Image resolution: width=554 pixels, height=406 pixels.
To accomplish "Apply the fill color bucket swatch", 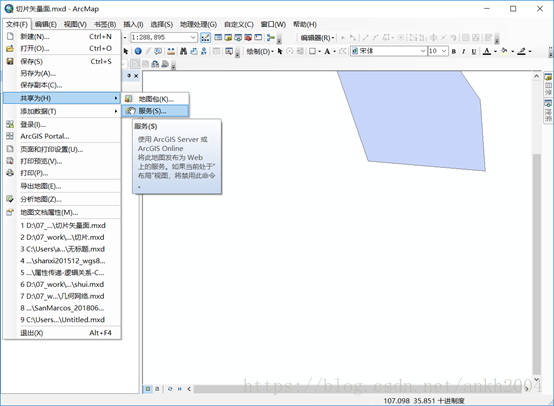I will 505,51.
